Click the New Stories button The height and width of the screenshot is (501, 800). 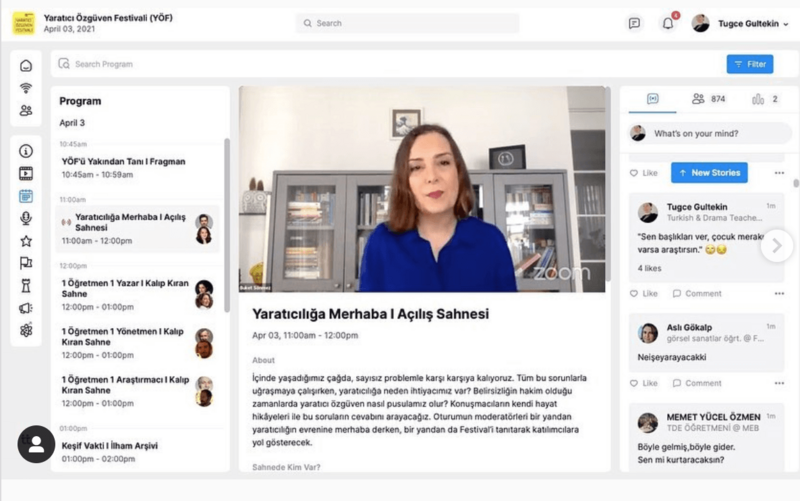coord(709,173)
